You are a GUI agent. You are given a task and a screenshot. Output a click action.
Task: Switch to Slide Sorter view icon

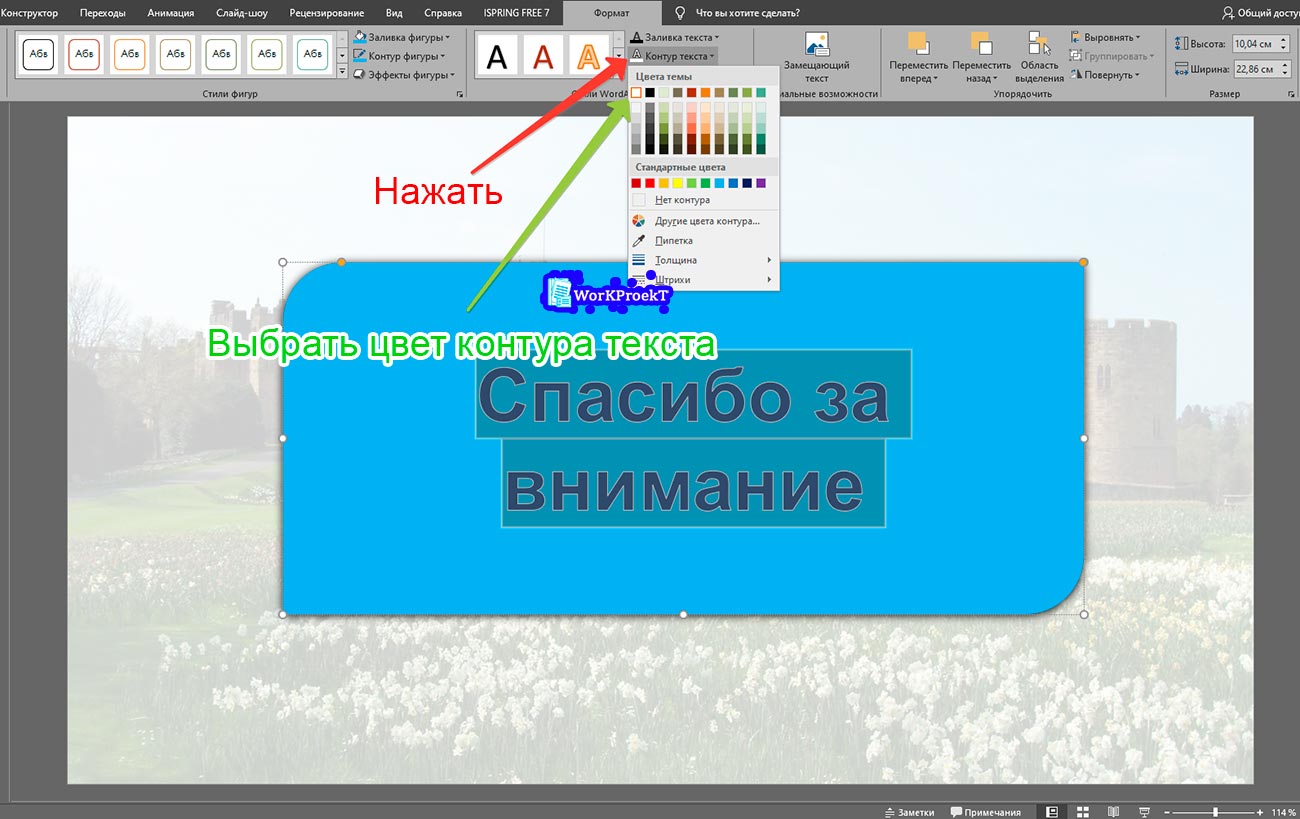click(1080, 811)
